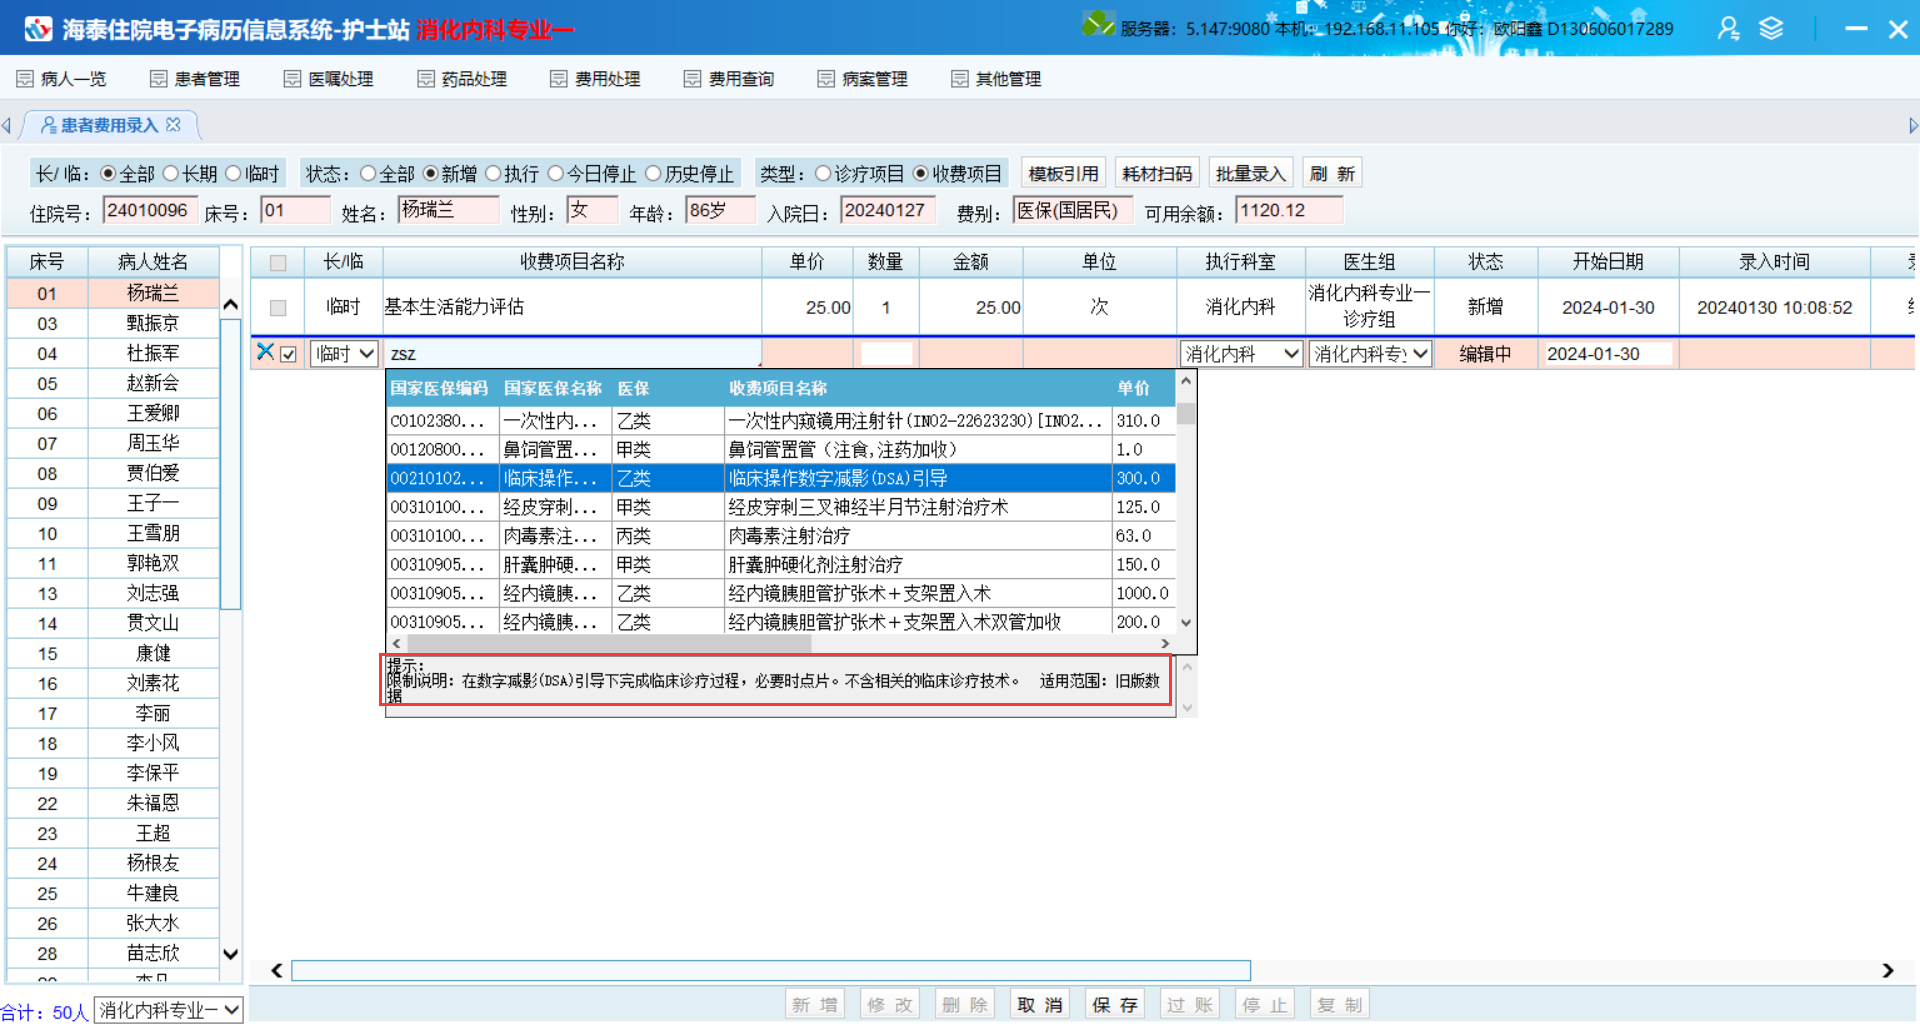Click the green server status icon

1097,25
